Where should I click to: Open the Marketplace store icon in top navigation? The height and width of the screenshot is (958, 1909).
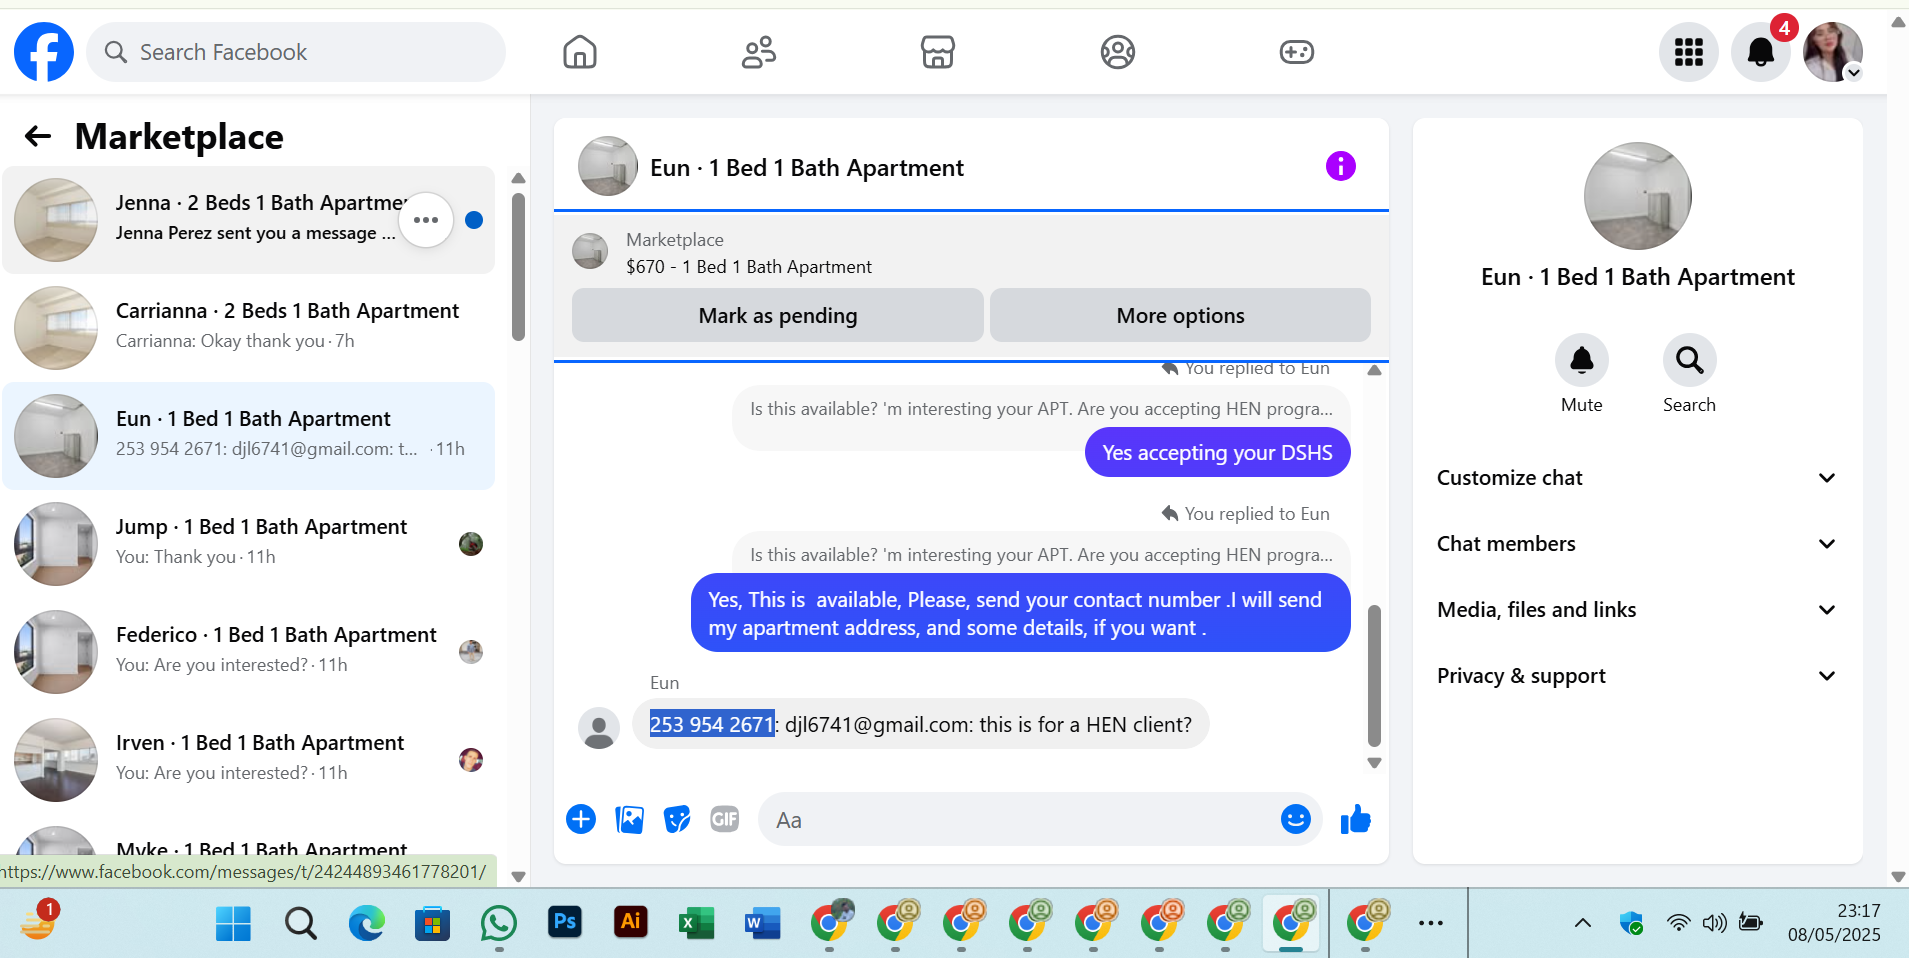tap(938, 52)
